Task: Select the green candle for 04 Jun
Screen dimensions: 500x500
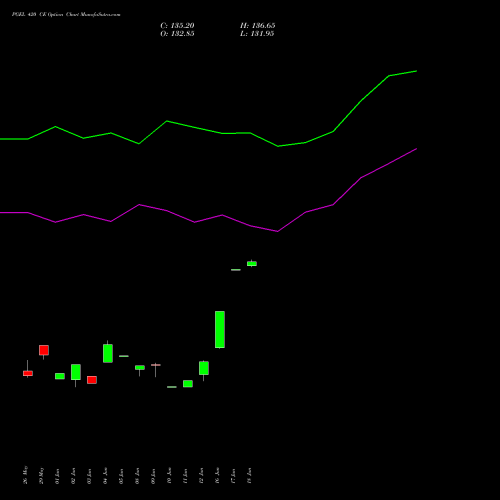Action: 108,353
